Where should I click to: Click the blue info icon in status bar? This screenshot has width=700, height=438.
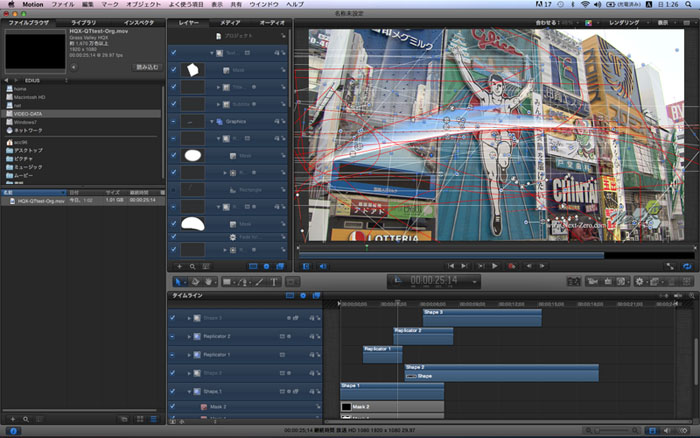tap(13, 431)
